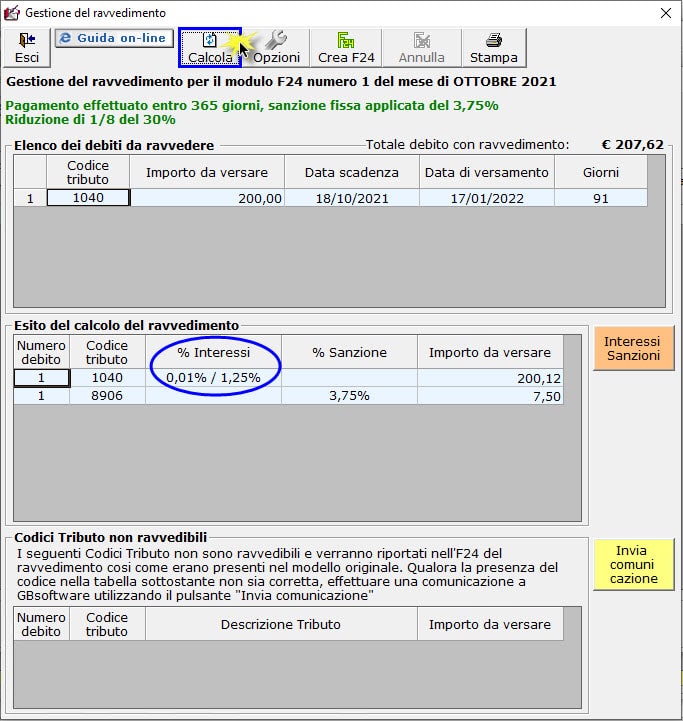Select Codice tributo cell 1040 in debts list
The width and height of the screenshot is (683, 721).
click(88, 198)
